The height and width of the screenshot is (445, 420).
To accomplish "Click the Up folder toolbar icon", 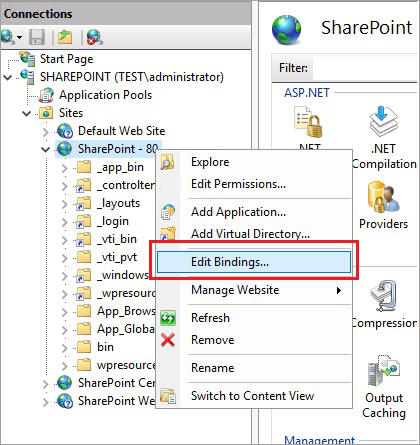I will [x=65, y=37].
